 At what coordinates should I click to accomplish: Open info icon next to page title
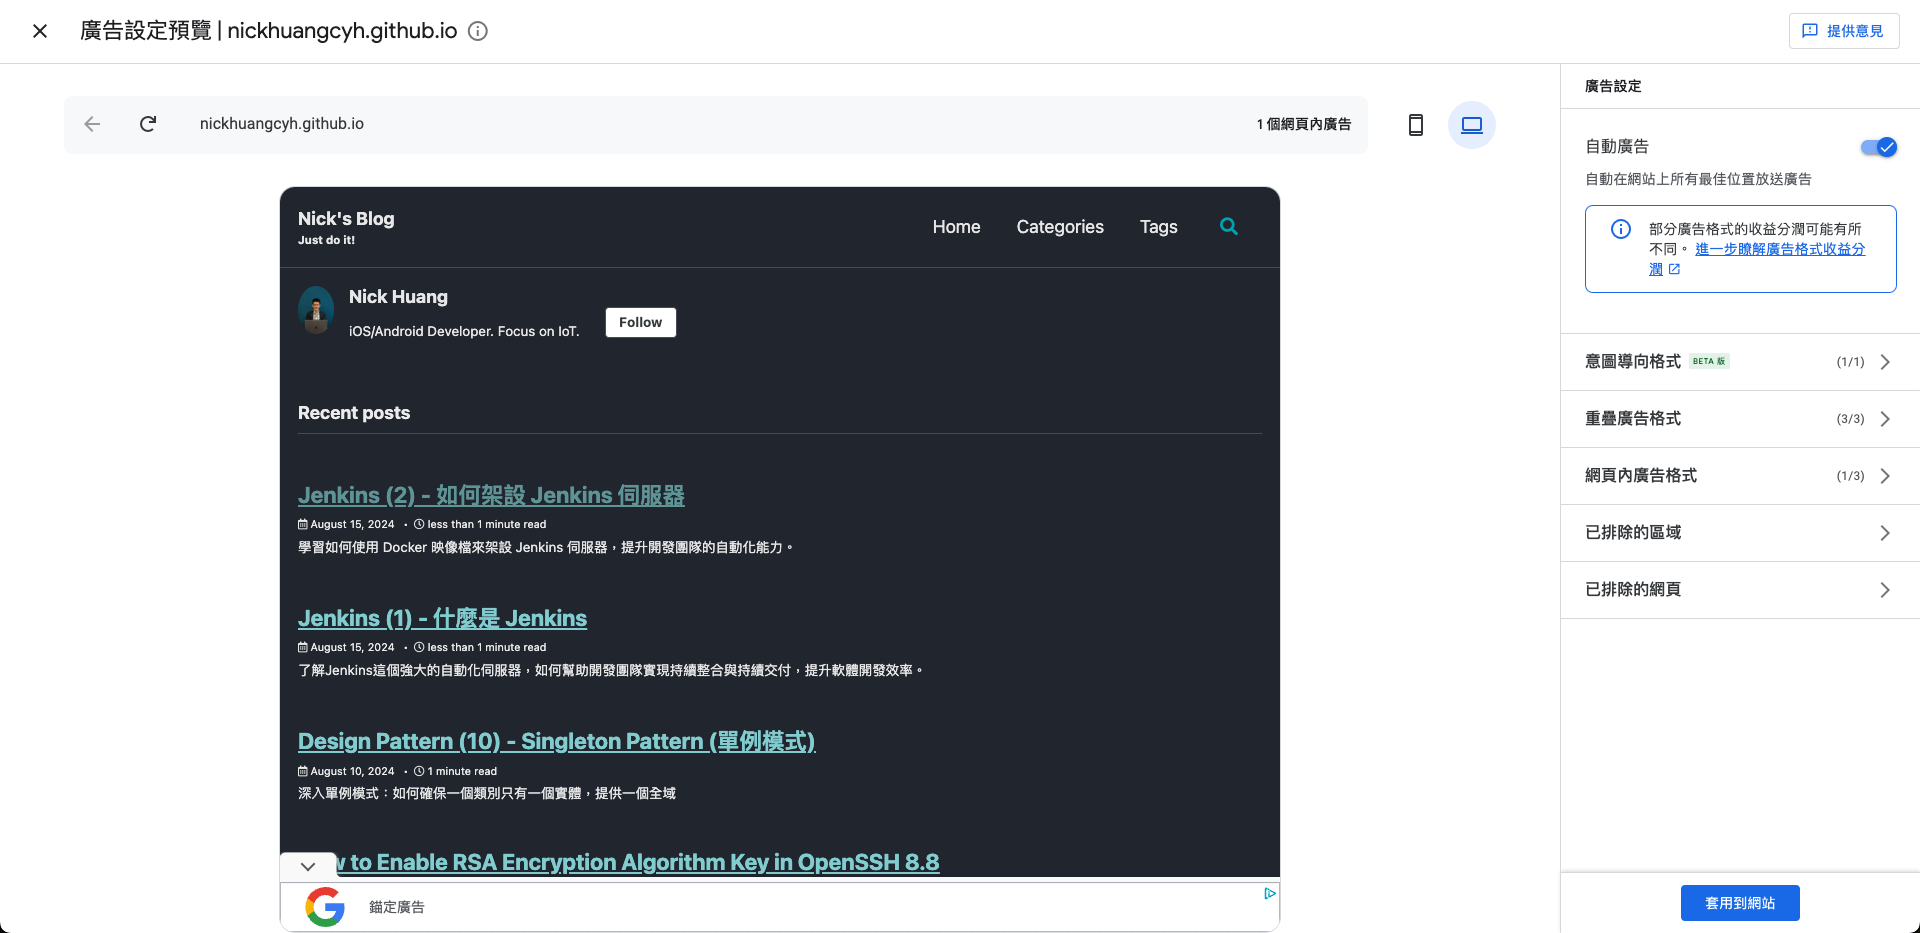click(x=478, y=31)
